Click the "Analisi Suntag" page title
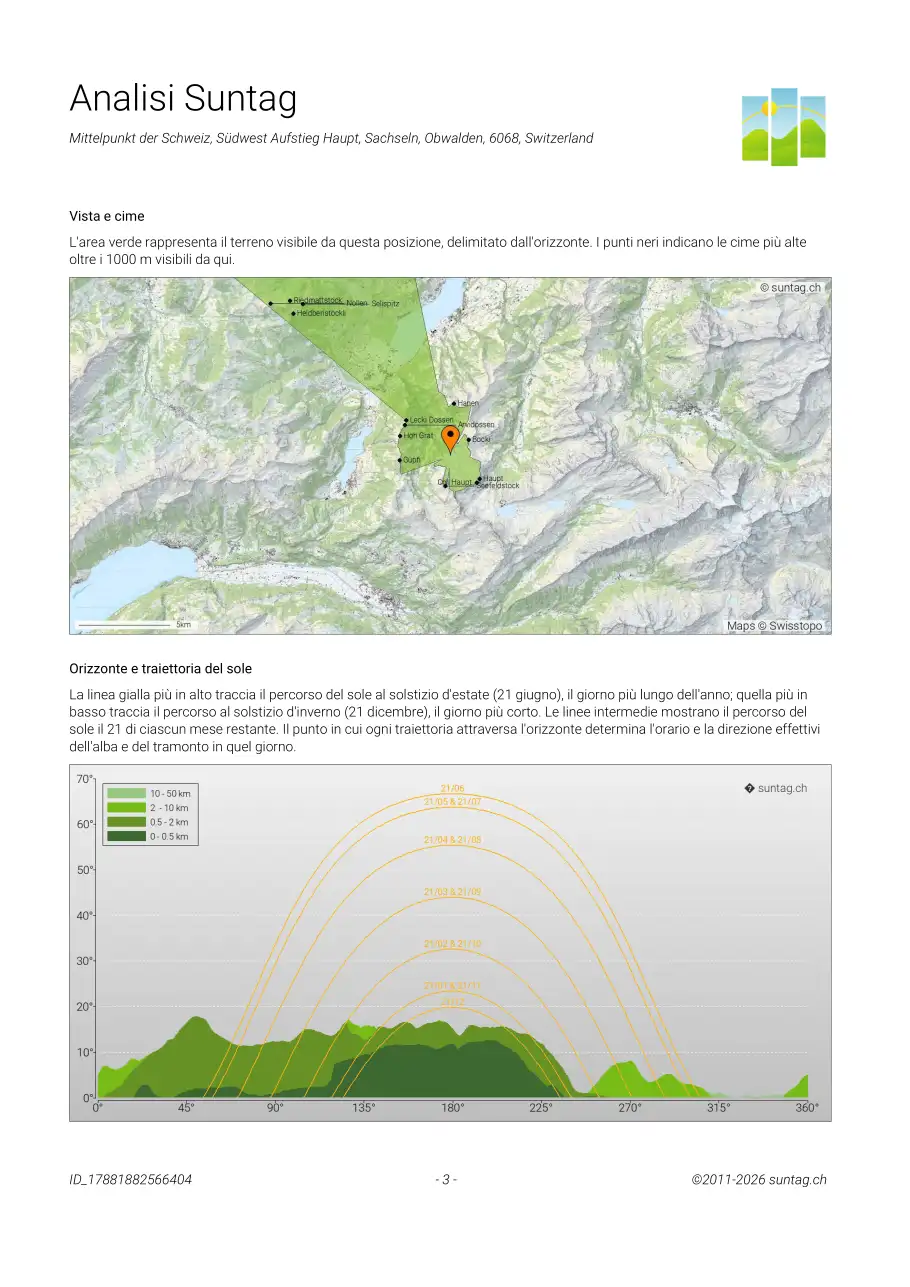 click(183, 99)
